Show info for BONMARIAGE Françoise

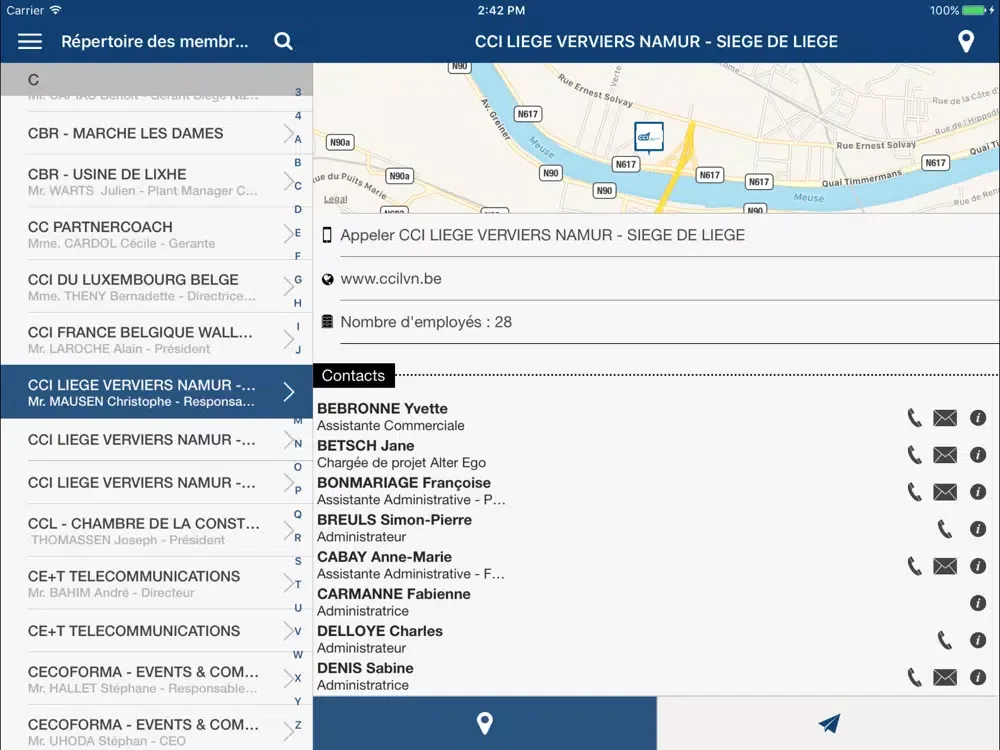tap(978, 492)
